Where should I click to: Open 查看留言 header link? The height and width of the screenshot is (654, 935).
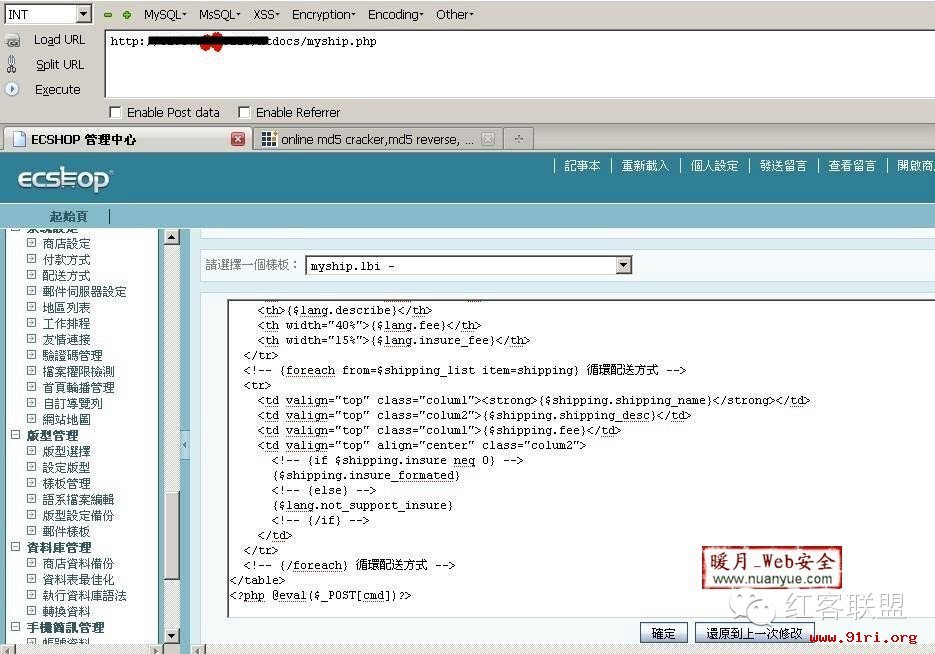click(852, 165)
